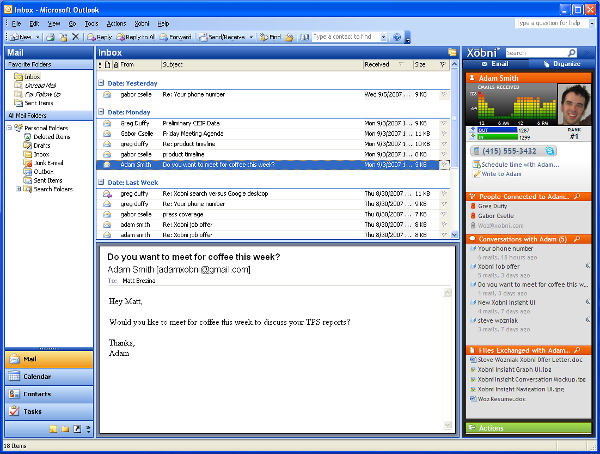The image size is (600, 454).
Task: Open the Send/Receive dropdown arrow
Action: (x=251, y=37)
